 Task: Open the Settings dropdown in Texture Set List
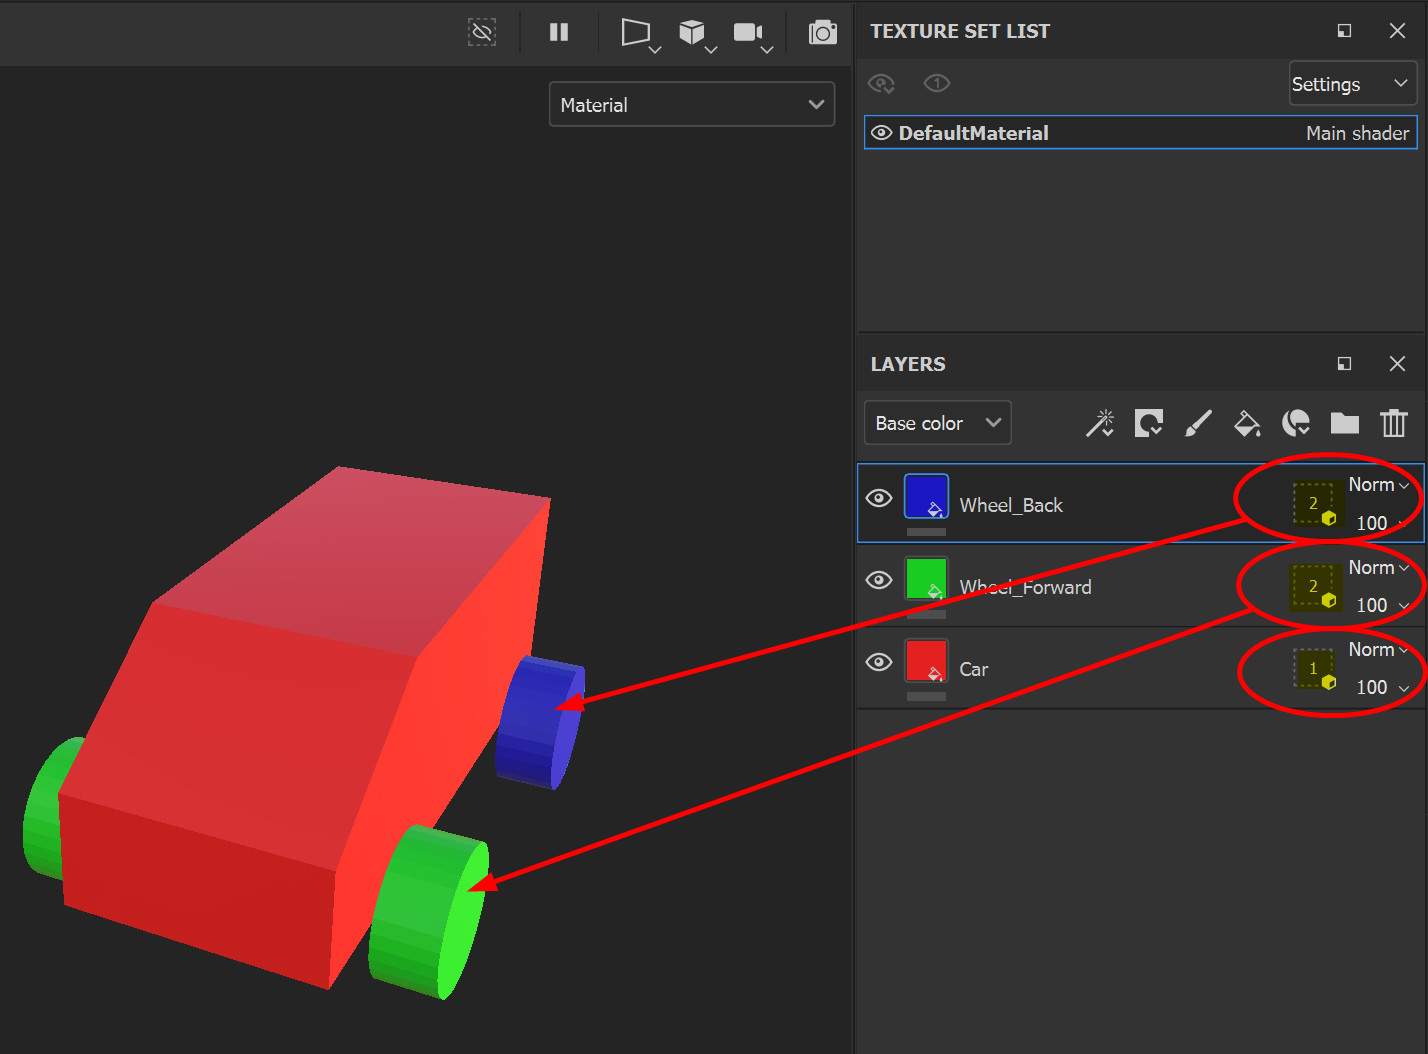pyautogui.click(x=1352, y=84)
